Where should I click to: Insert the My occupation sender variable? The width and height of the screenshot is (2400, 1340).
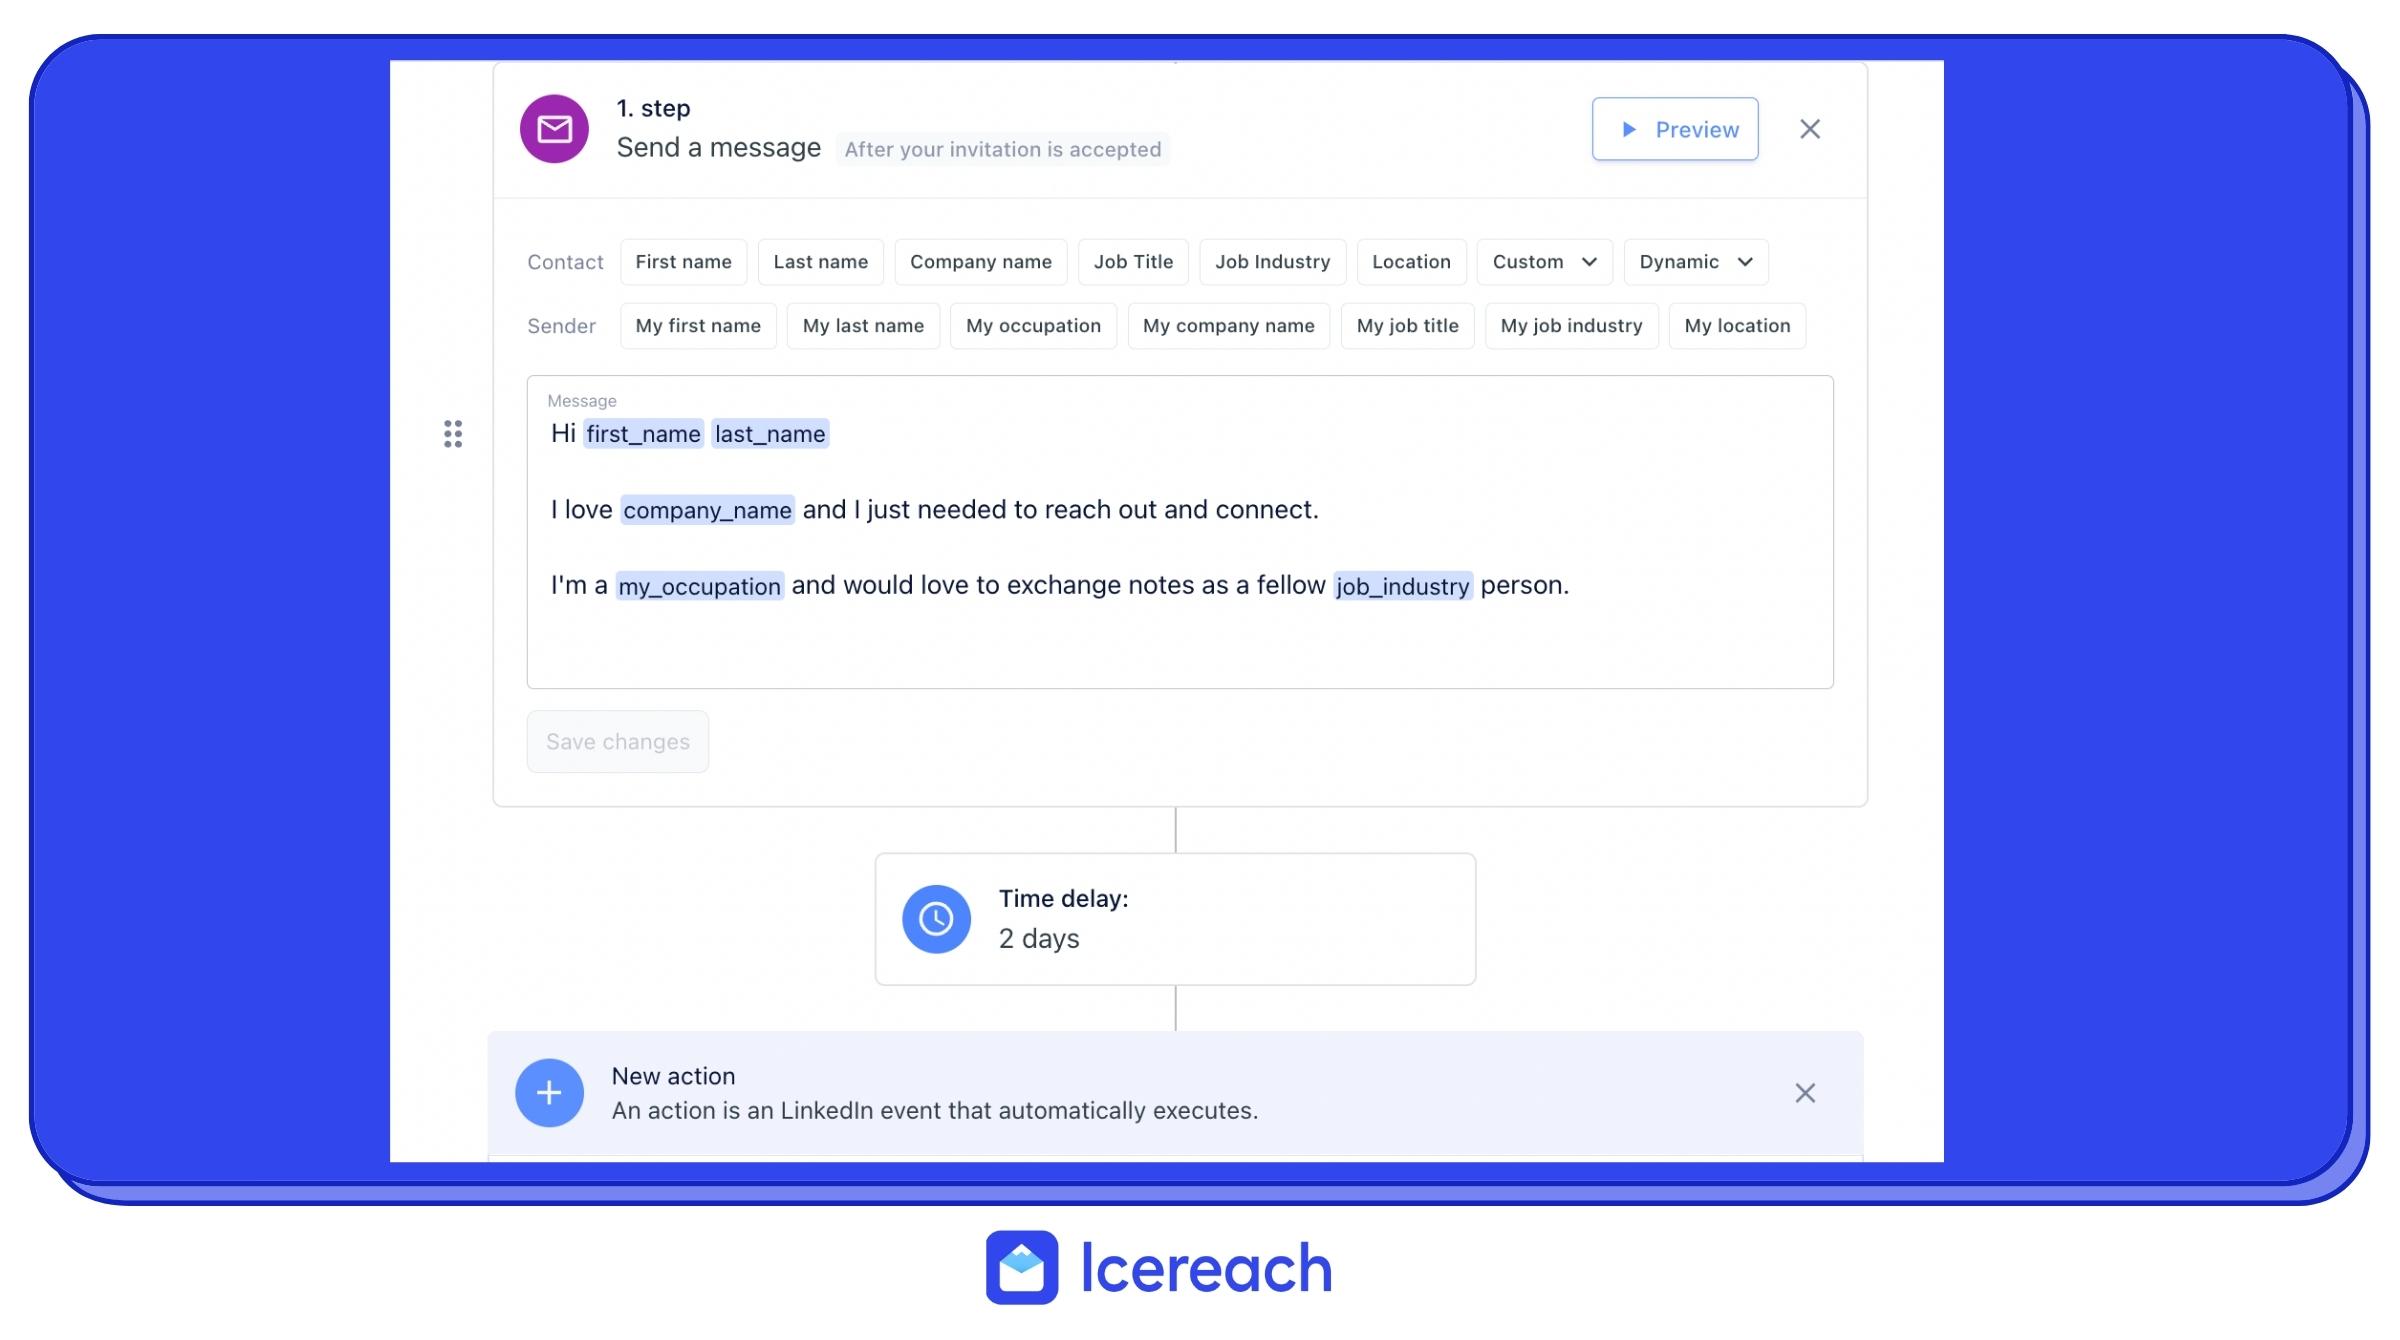pos(1033,326)
